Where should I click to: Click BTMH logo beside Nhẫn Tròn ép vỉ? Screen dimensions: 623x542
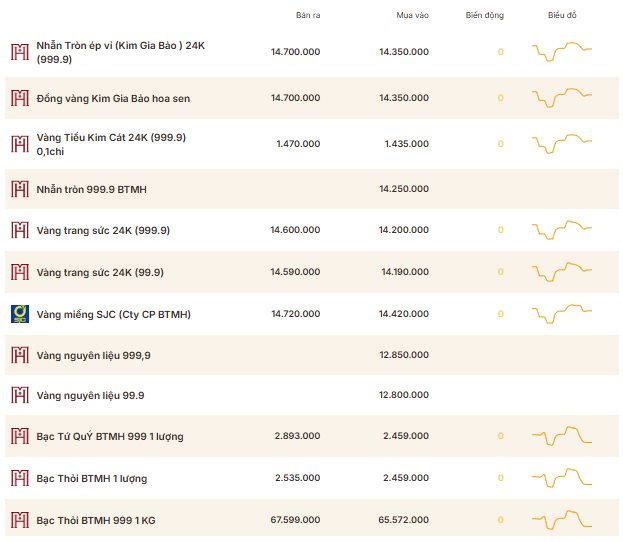[x=20, y=52]
